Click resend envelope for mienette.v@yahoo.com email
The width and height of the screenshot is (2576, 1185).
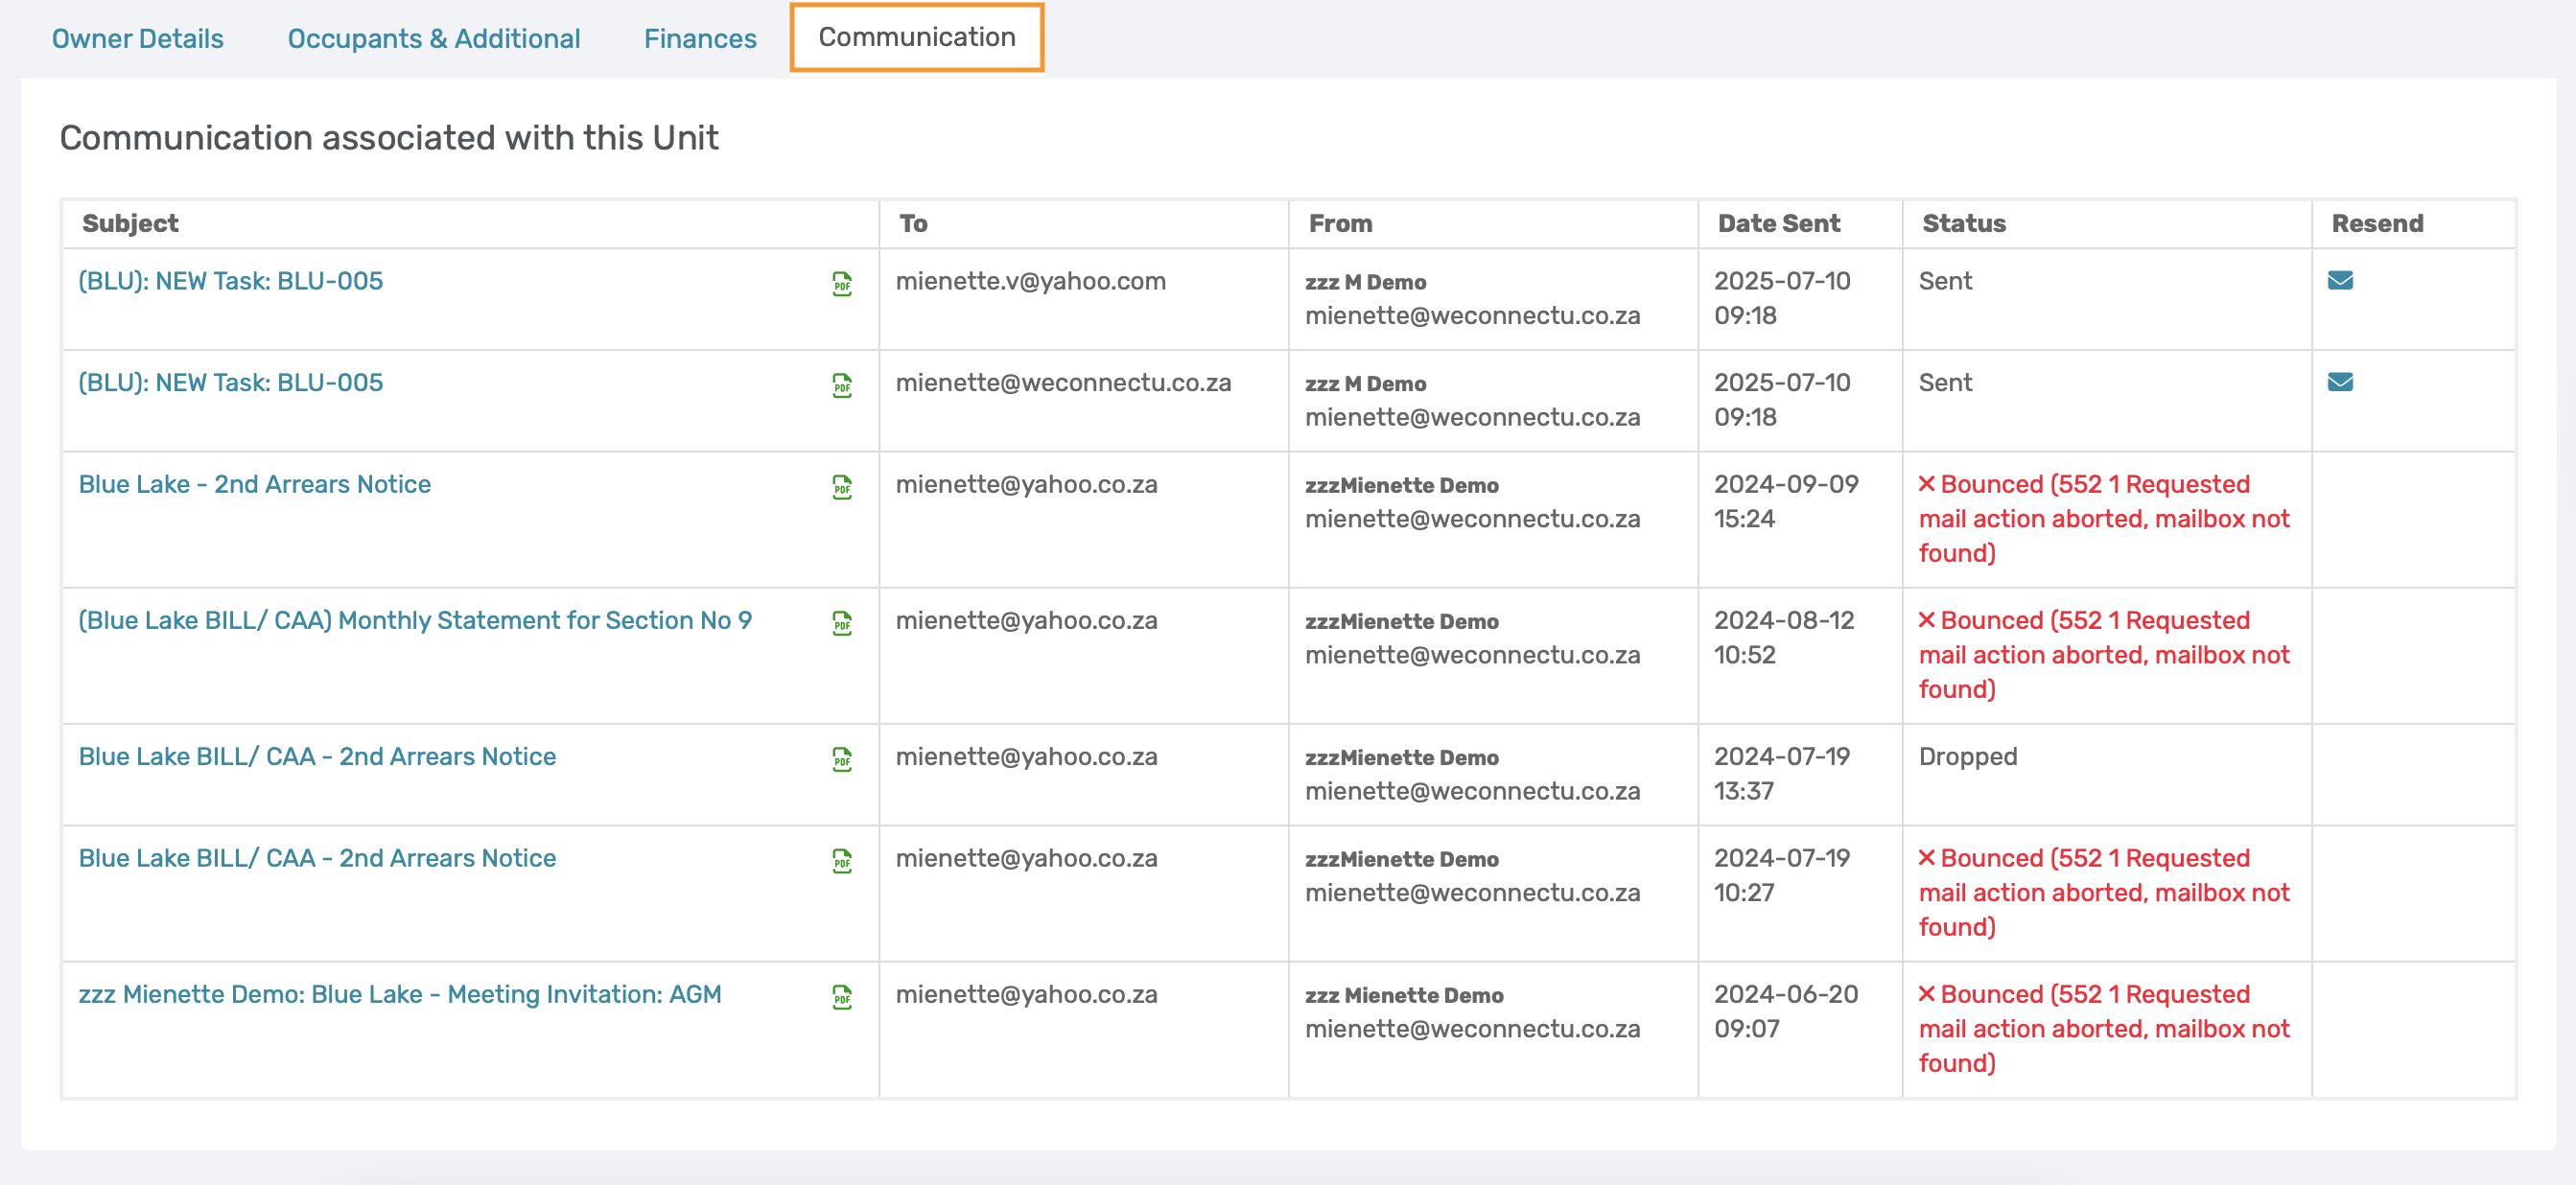click(2340, 280)
